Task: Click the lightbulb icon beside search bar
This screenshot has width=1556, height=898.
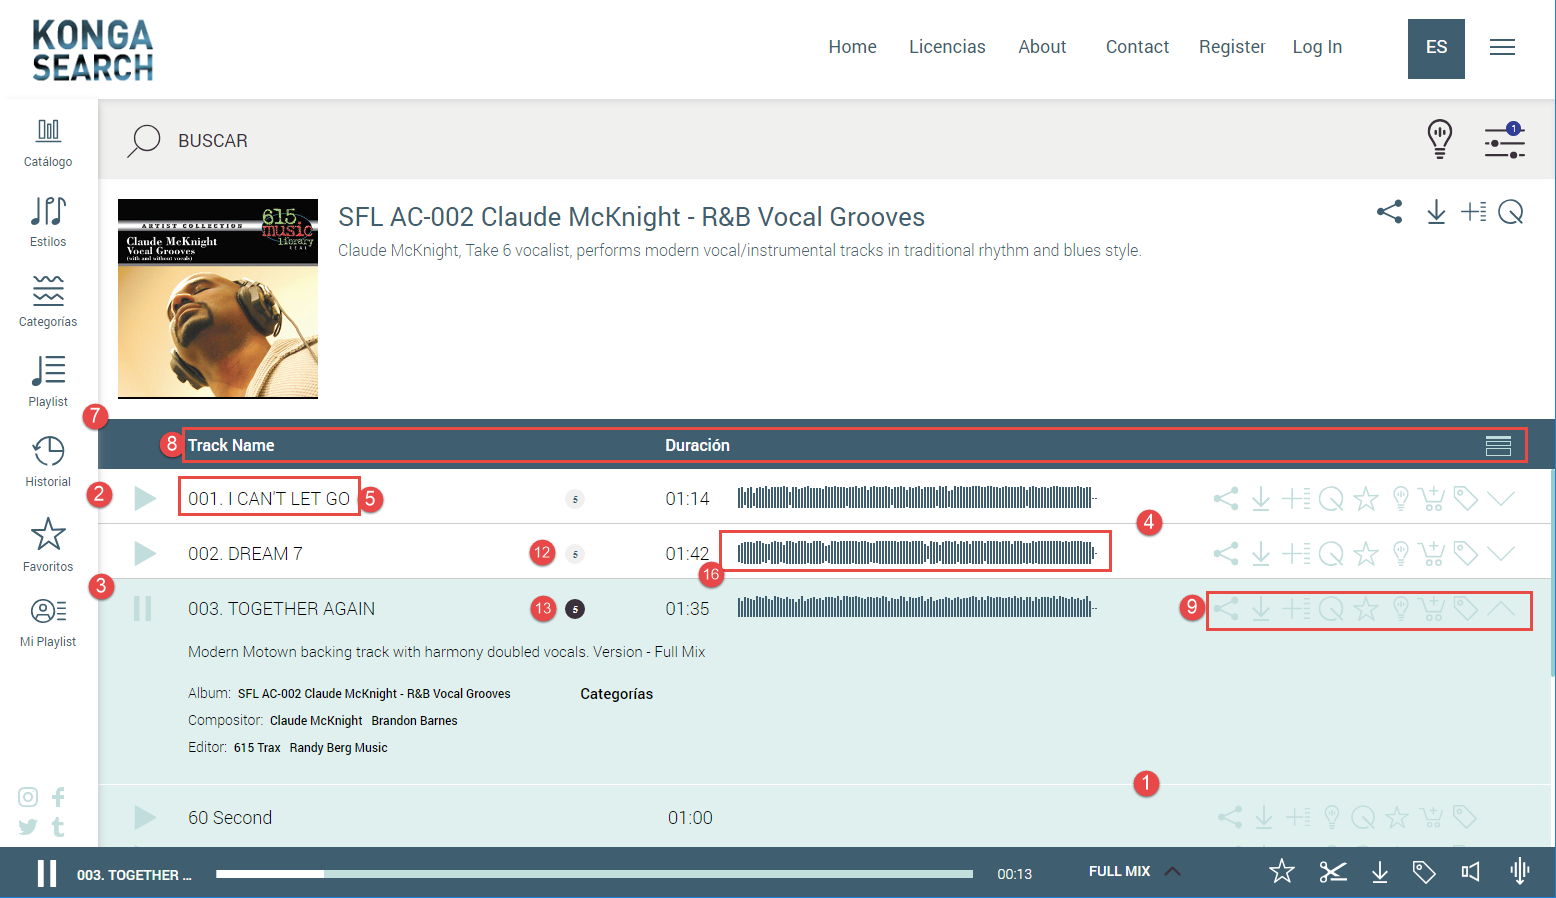Action: (1439, 139)
